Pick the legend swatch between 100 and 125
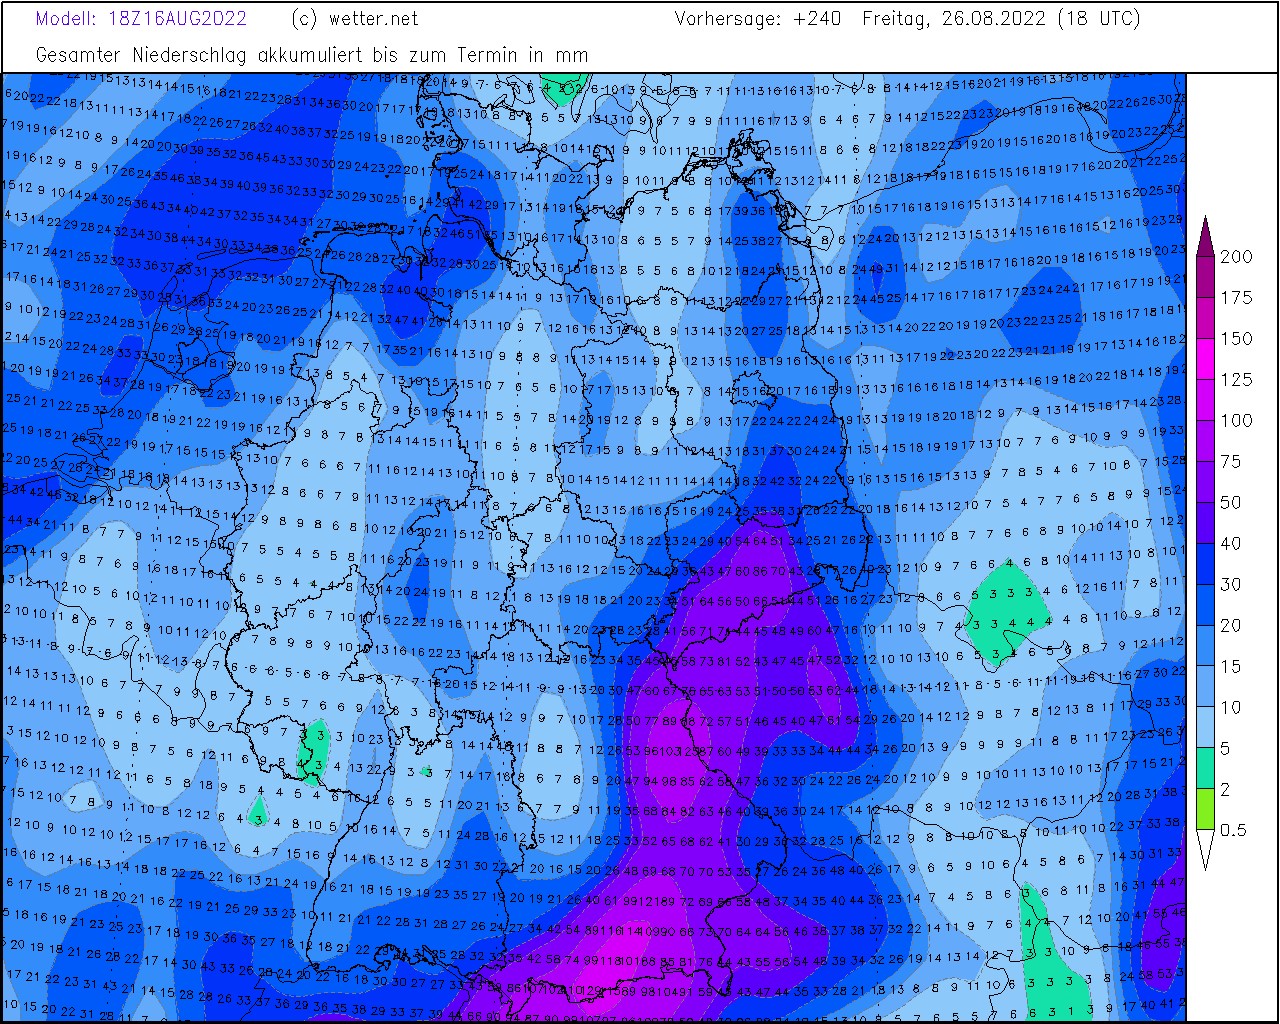Viewport: 1280px width, 1024px height. 1205,400
